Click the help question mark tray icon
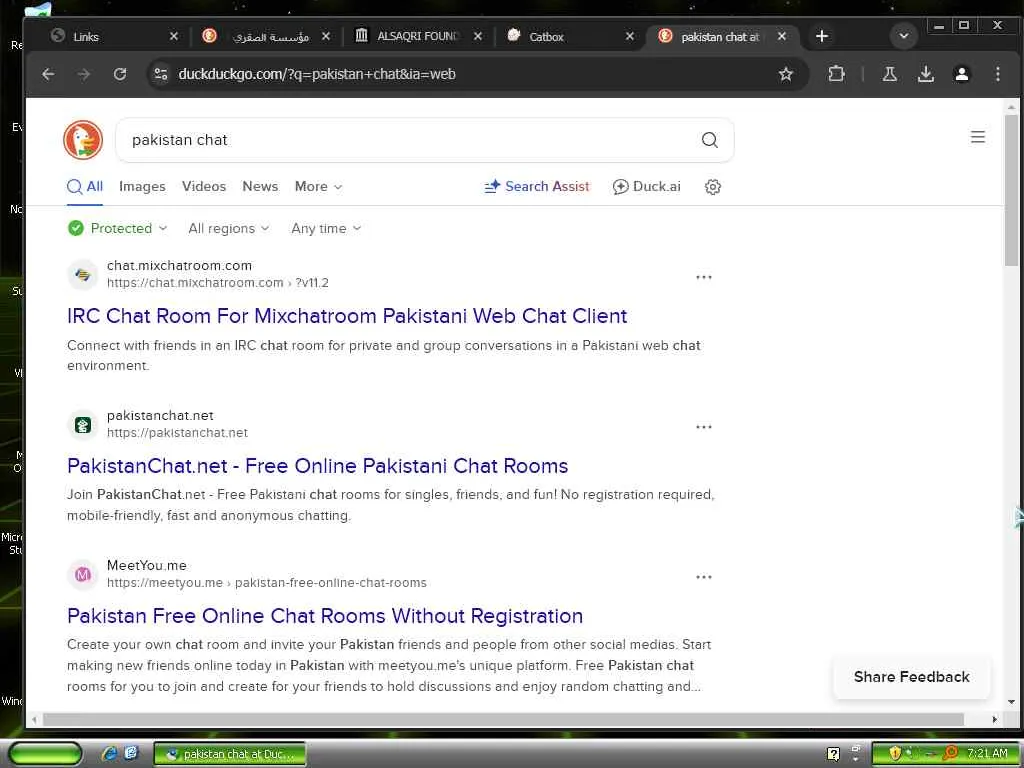Image resolution: width=1024 pixels, height=768 pixels. 833,754
